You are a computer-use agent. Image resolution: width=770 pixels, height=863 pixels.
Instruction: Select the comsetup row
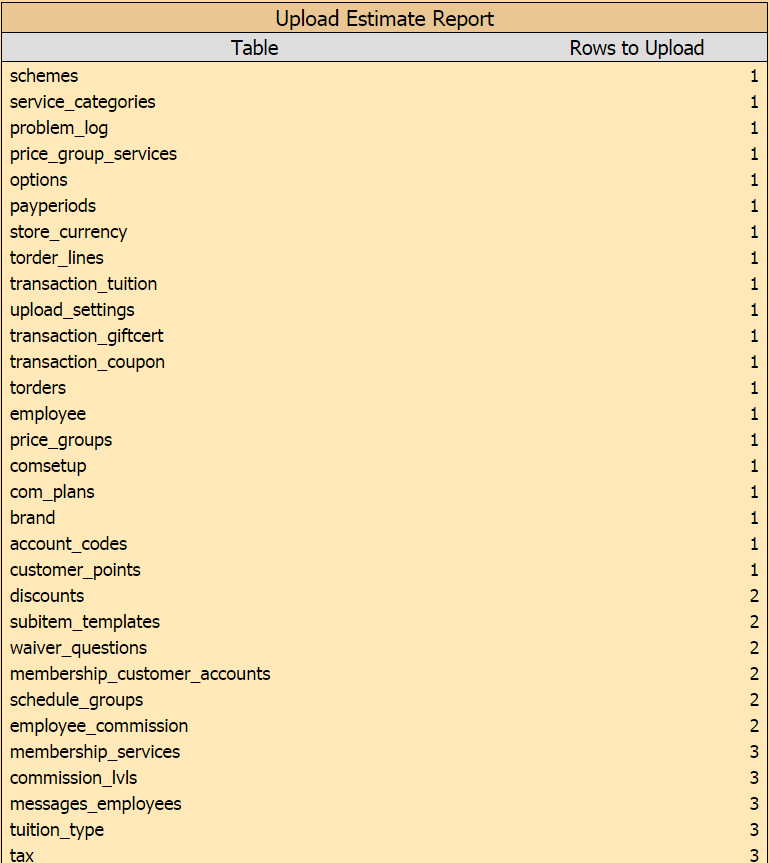click(385, 466)
